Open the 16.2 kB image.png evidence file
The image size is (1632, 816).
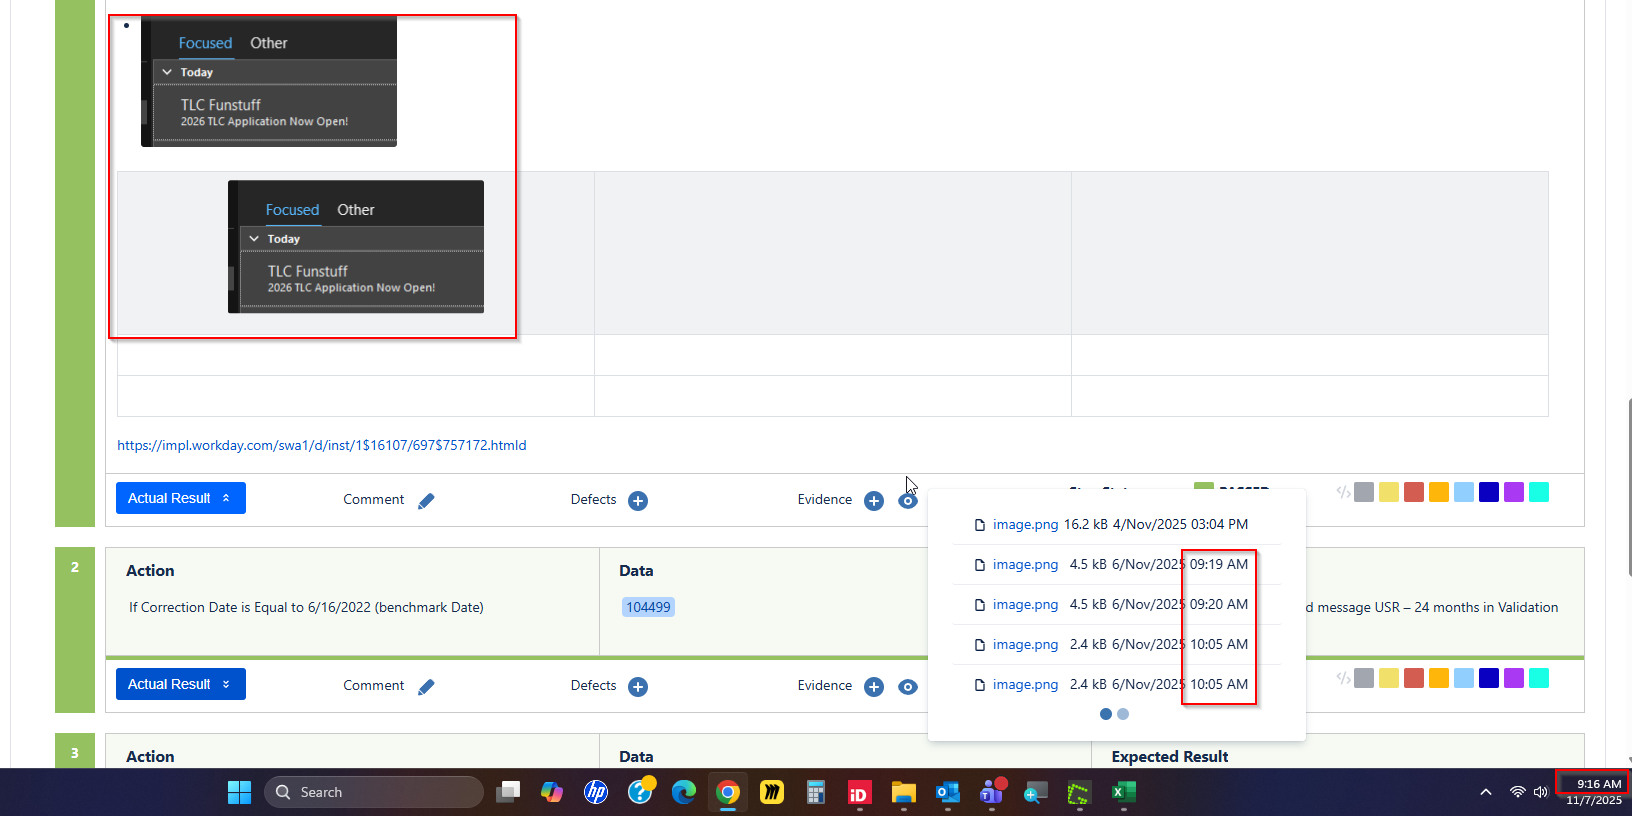coord(1024,524)
